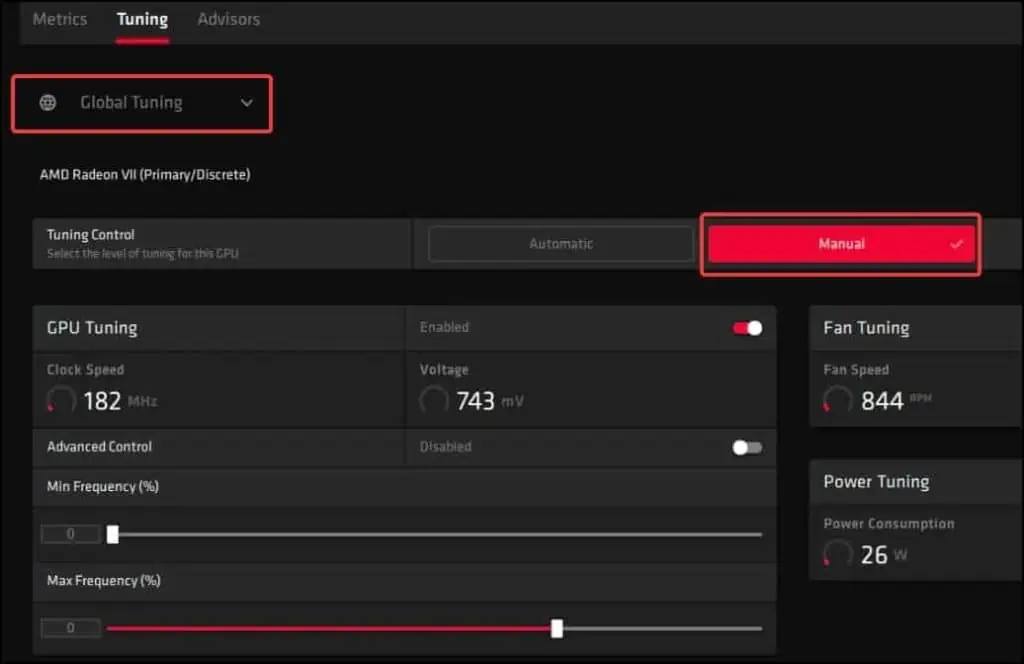Screen dimensions: 1024x664
Task: Select Automatic tuning control
Action: [561, 243]
